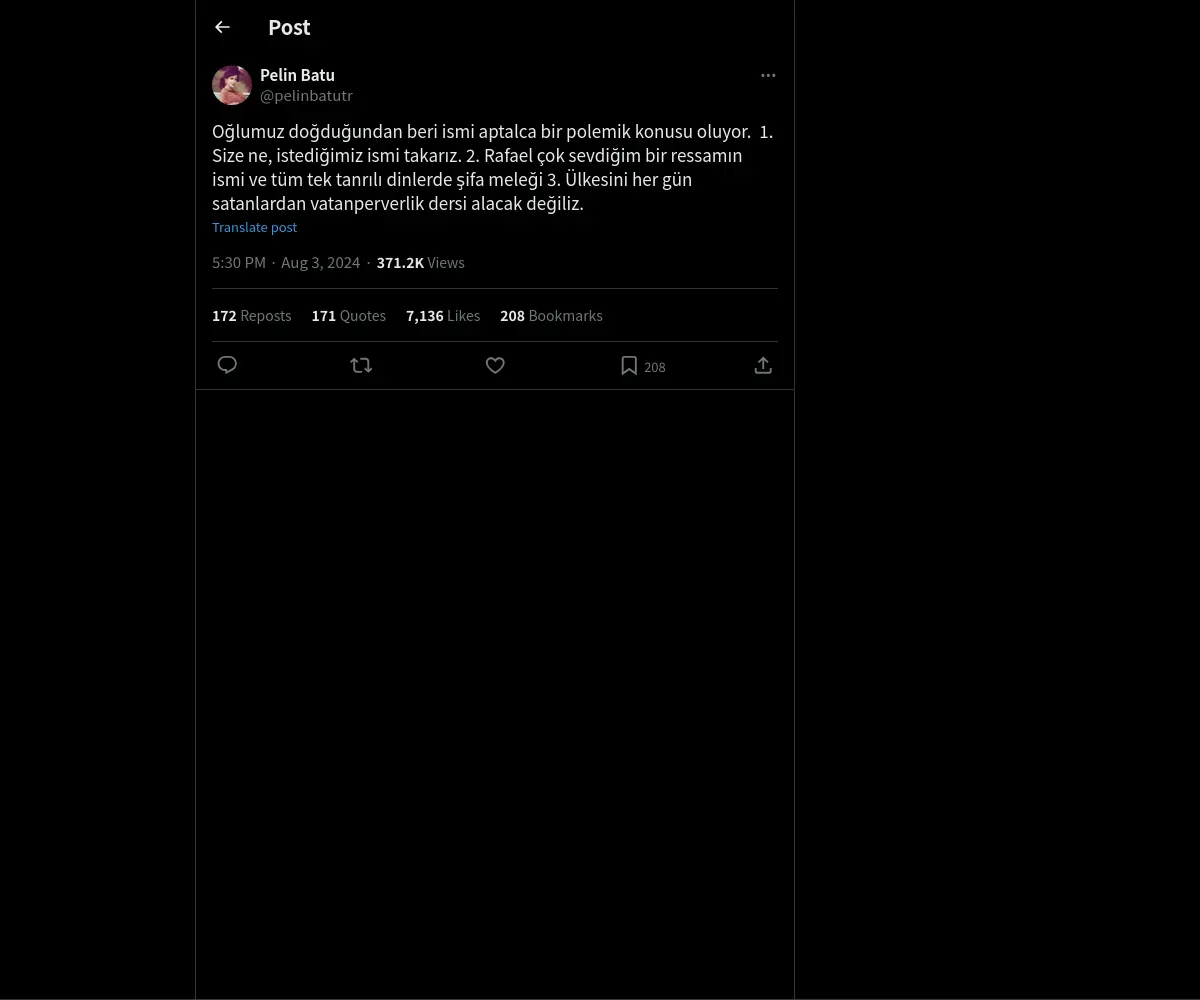
Task: Open Pelin Batu's profile avatar
Action: (232, 85)
